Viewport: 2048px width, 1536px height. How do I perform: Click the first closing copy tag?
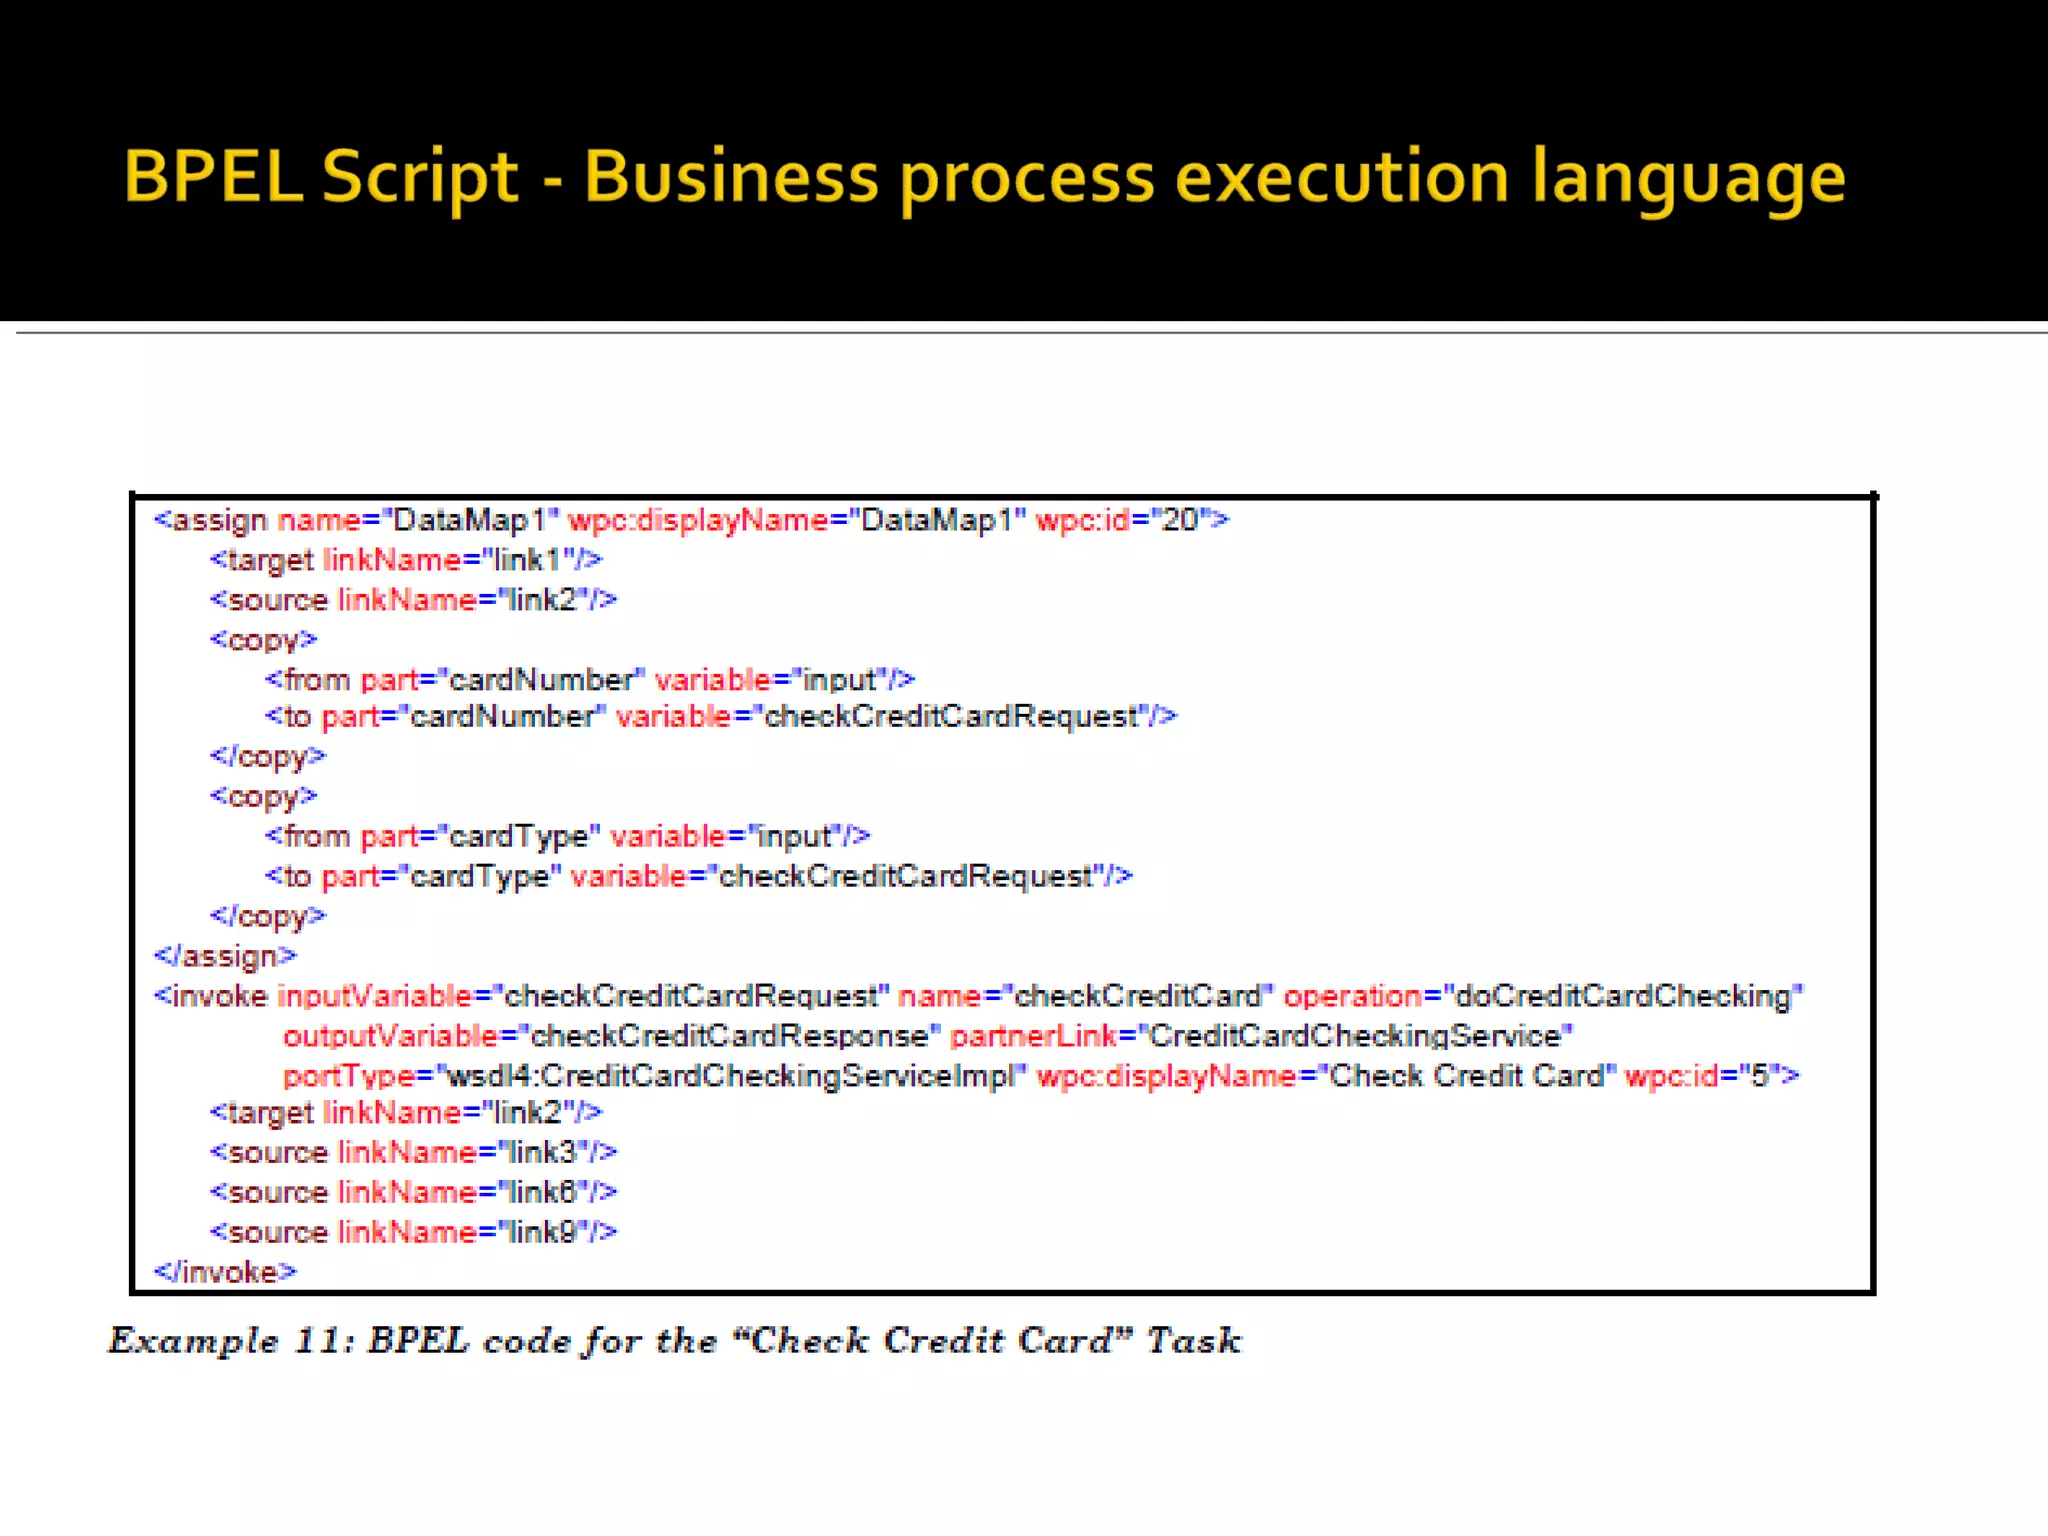[267, 757]
